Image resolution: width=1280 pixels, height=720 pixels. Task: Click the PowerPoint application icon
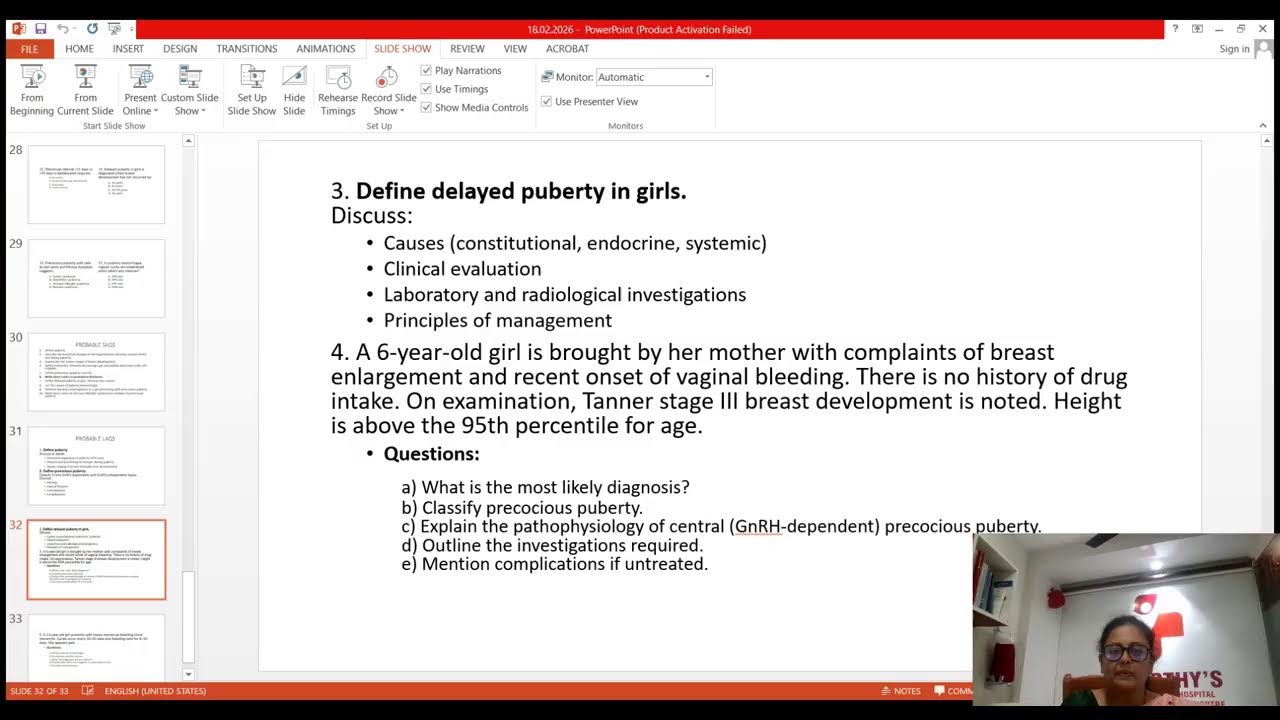[18, 29]
